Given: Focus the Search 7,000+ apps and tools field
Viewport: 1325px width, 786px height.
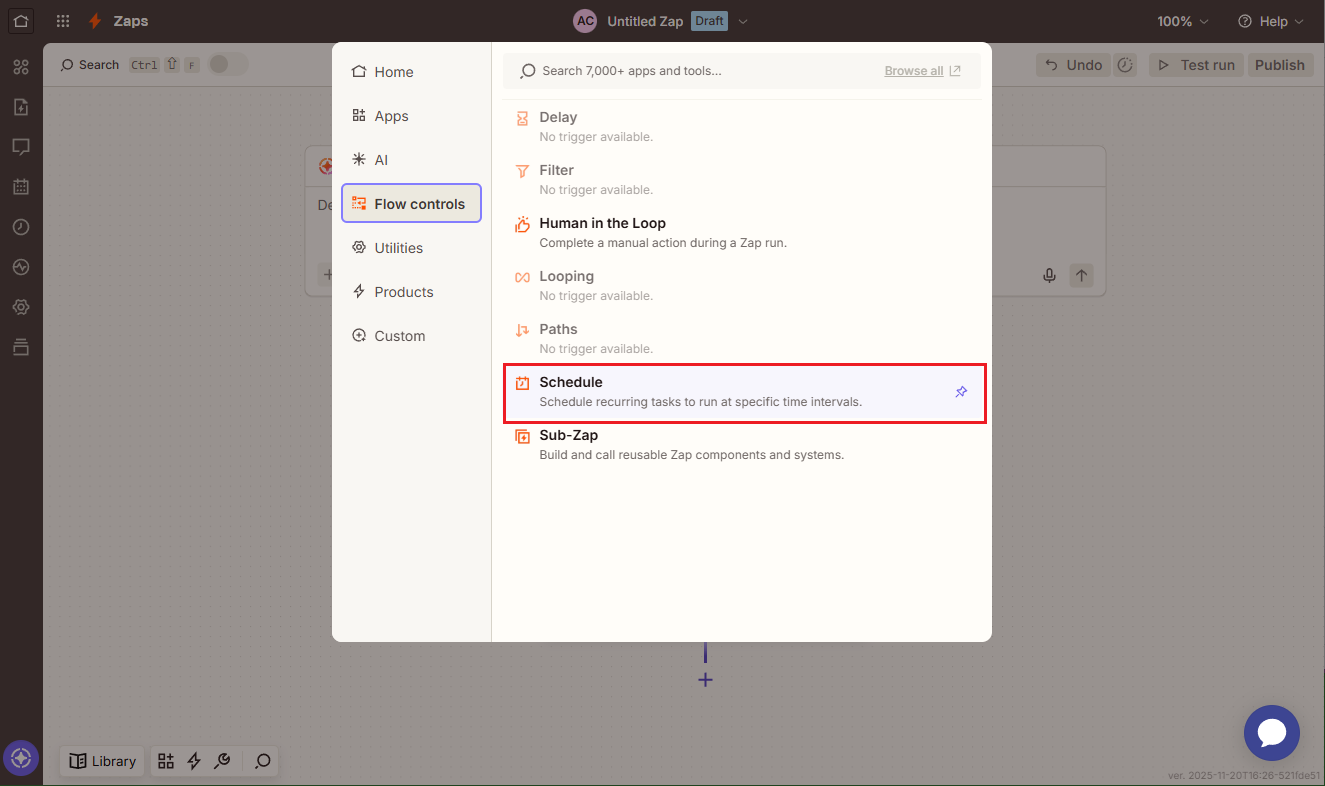Looking at the screenshot, I should point(742,71).
